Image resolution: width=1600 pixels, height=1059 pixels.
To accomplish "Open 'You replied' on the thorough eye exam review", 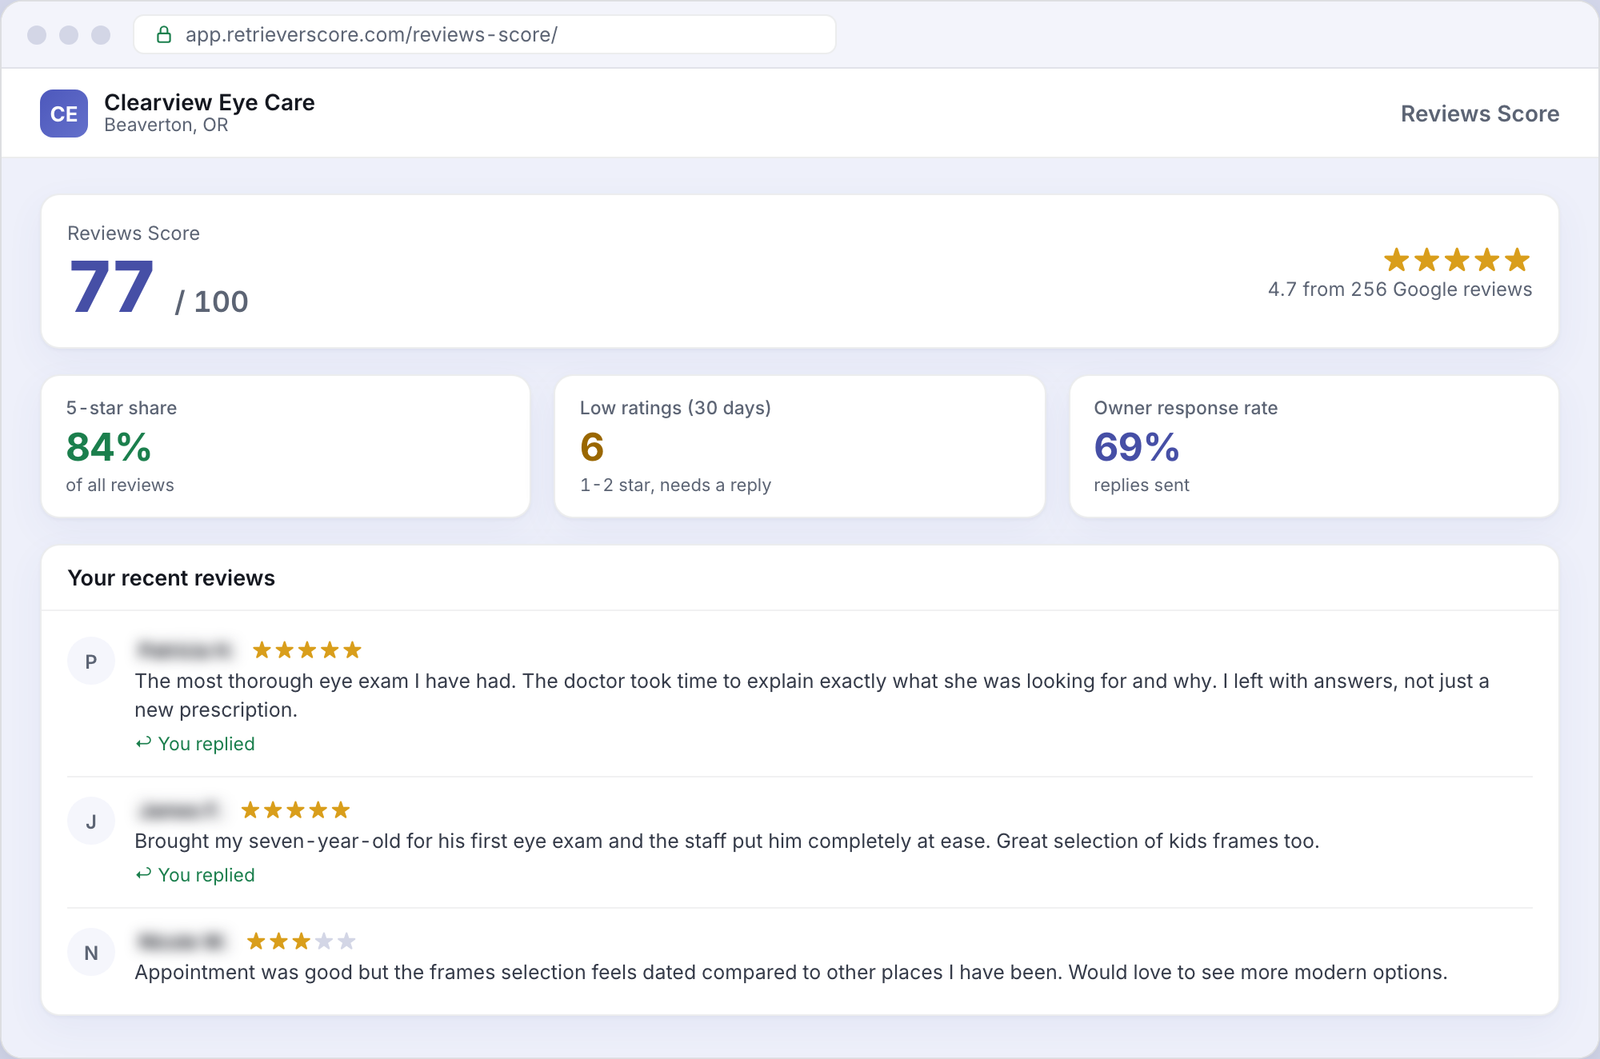I will tap(206, 744).
